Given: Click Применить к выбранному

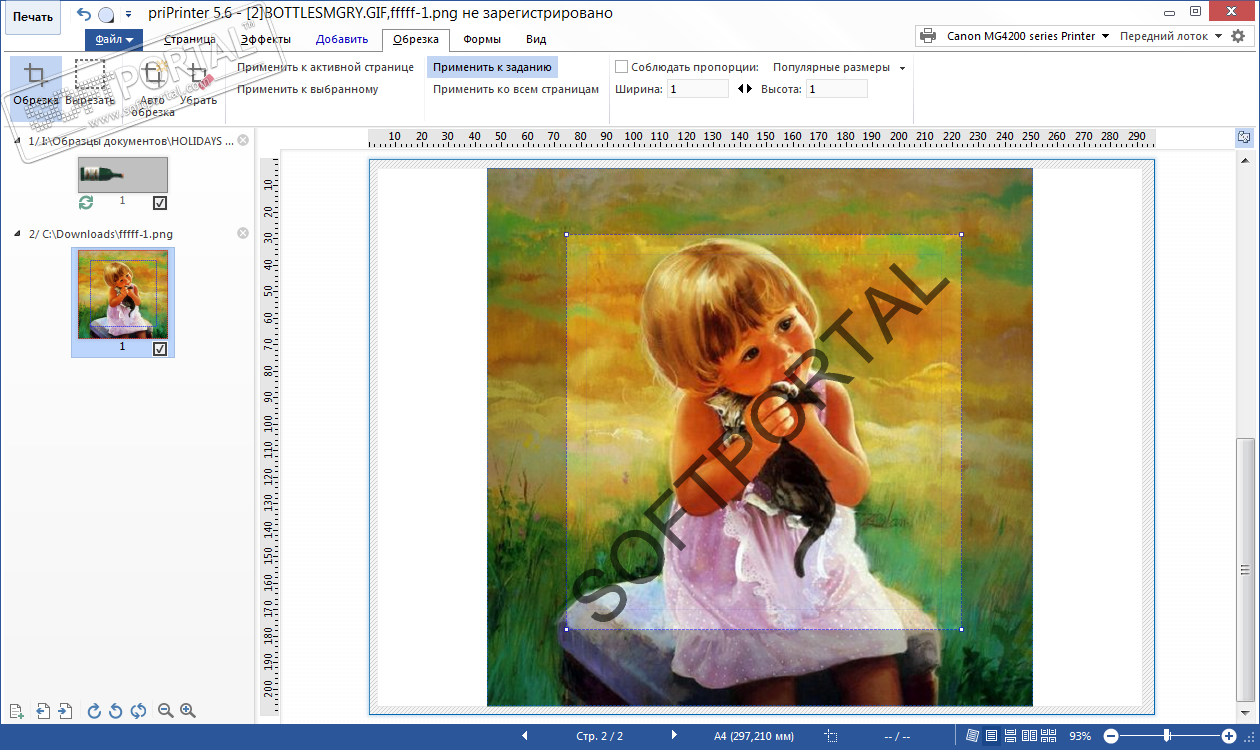Looking at the screenshot, I should click(308, 89).
